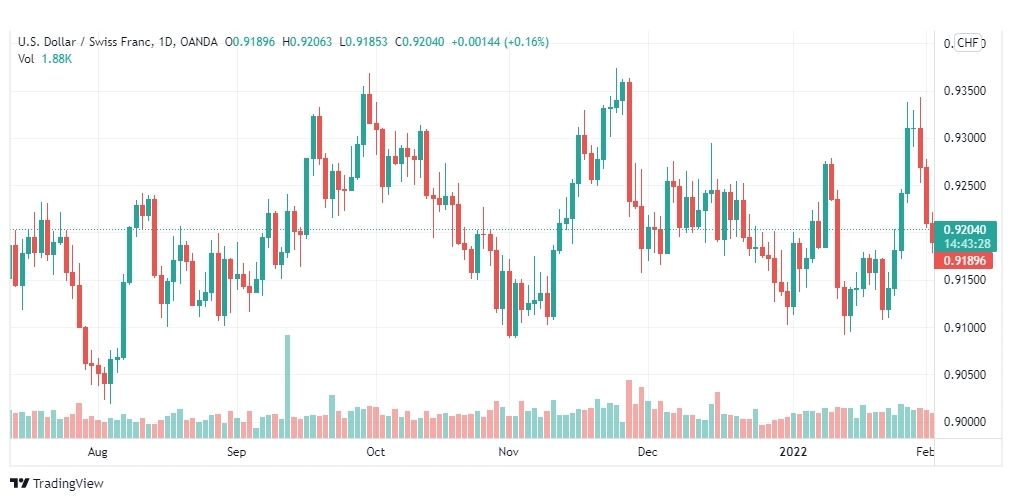This screenshot has width=1012, height=501.
Task: Click the +0.00144 (+0.16%) change value
Action: coord(500,42)
